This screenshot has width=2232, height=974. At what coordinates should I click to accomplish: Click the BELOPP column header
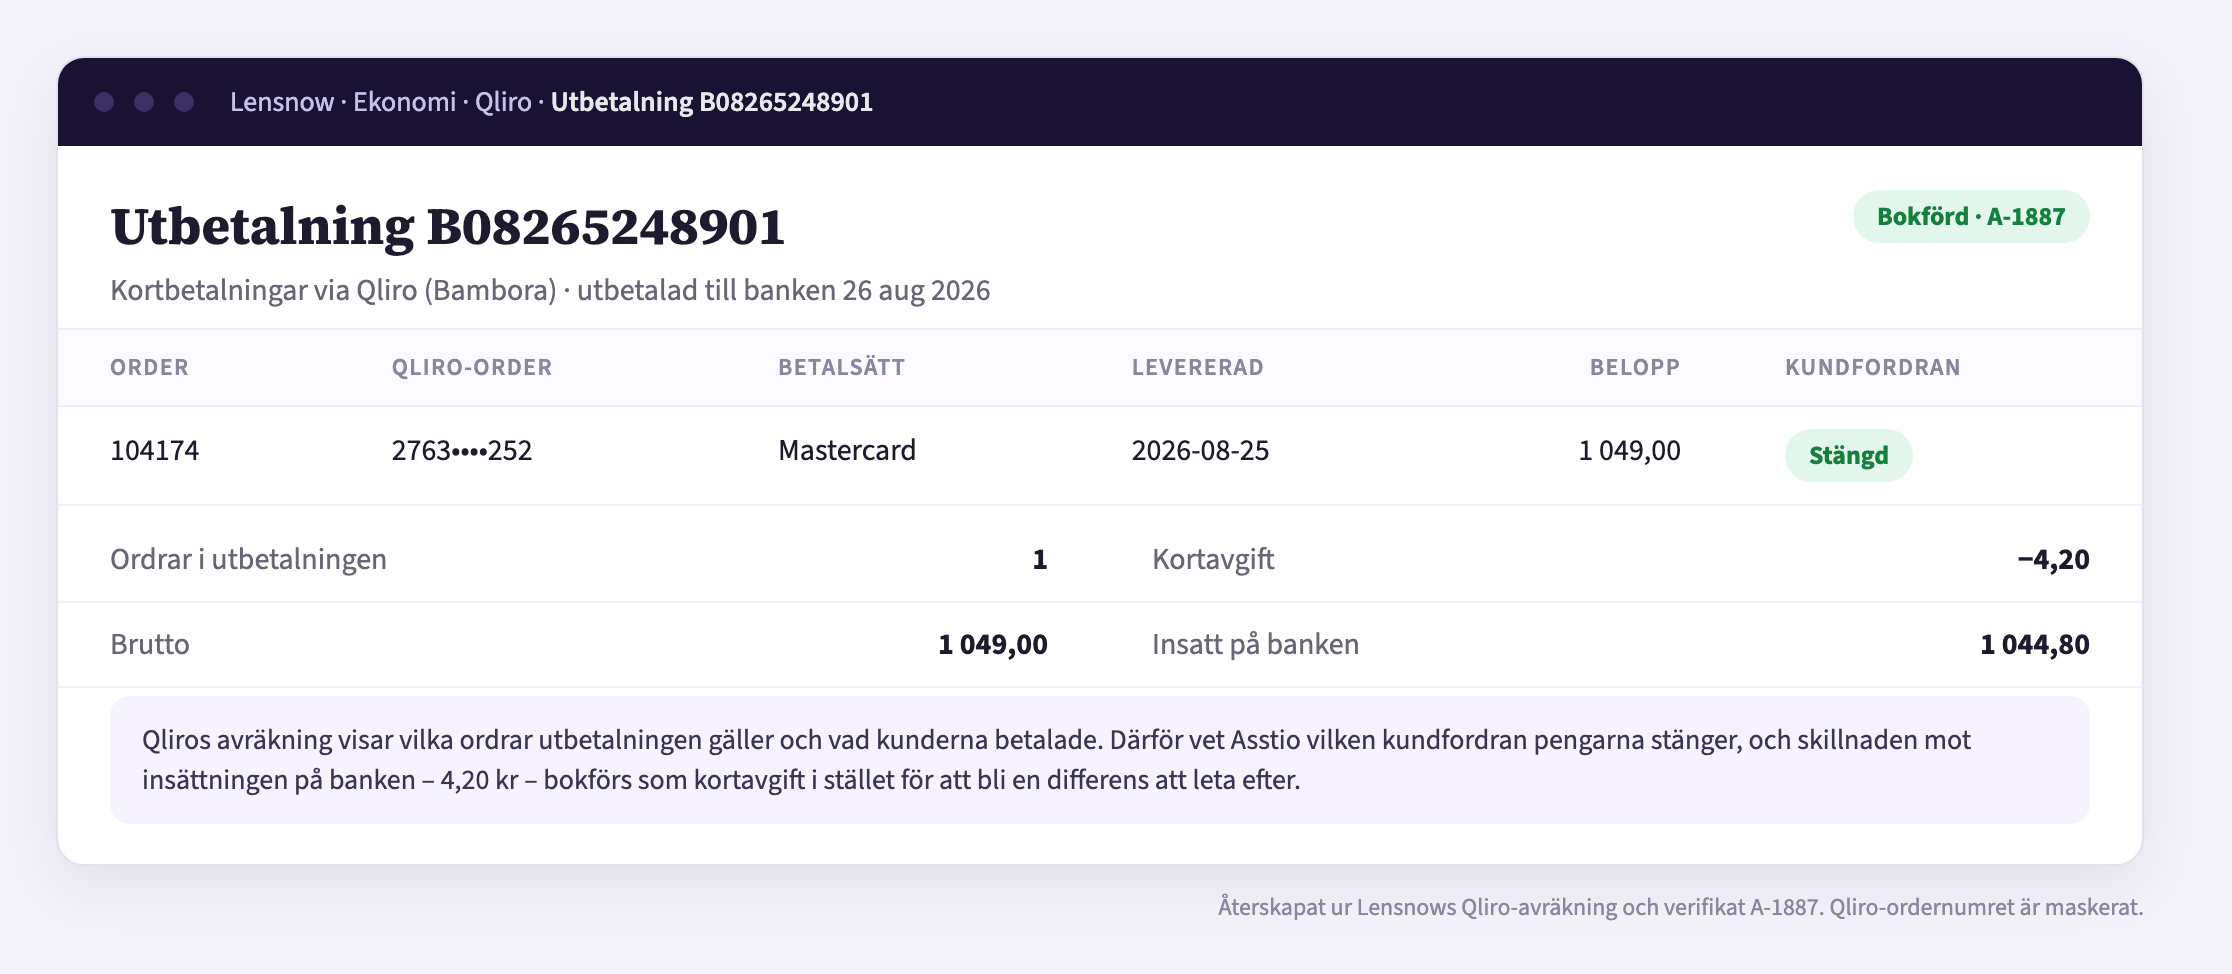click(x=1635, y=367)
